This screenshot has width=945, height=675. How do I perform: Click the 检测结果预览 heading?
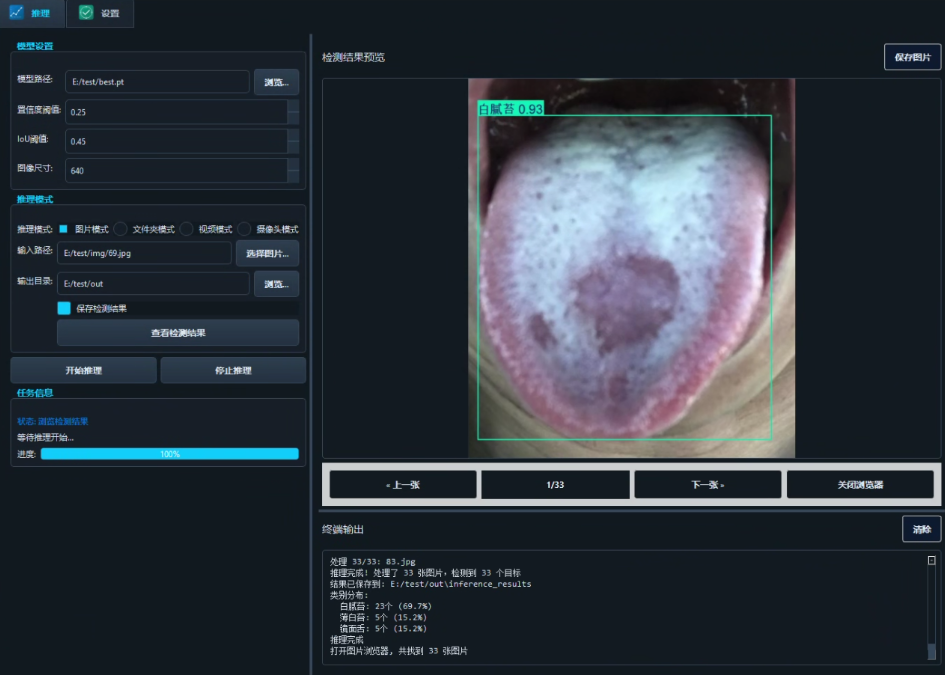click(x=353, y=57)
